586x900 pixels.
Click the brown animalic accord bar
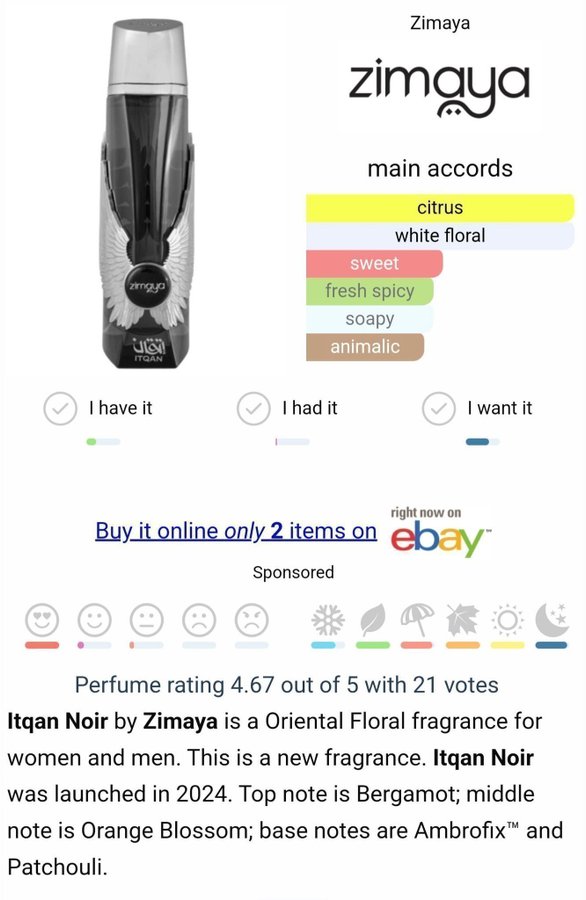tap(365, 347)
